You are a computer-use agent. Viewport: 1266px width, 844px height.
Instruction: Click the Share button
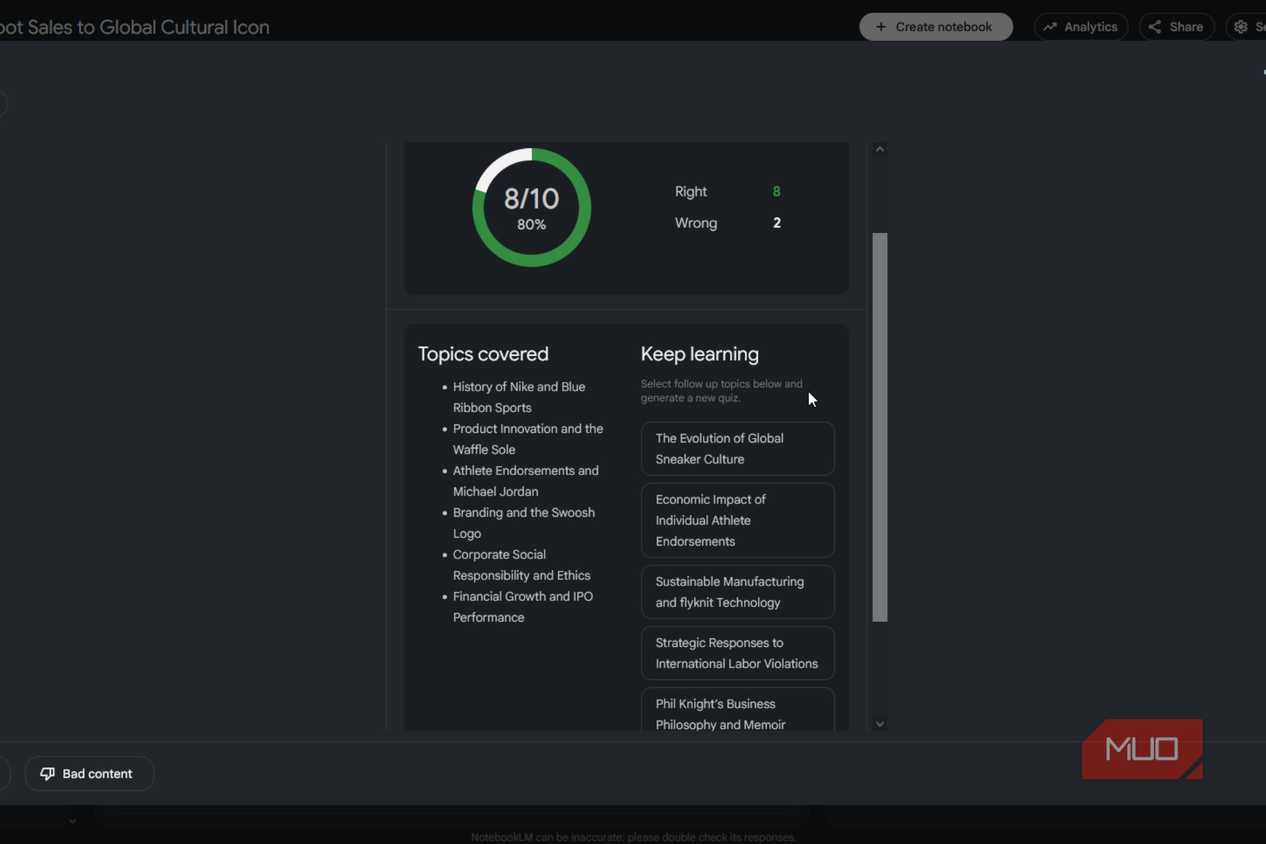click(x=1176, y=27)
